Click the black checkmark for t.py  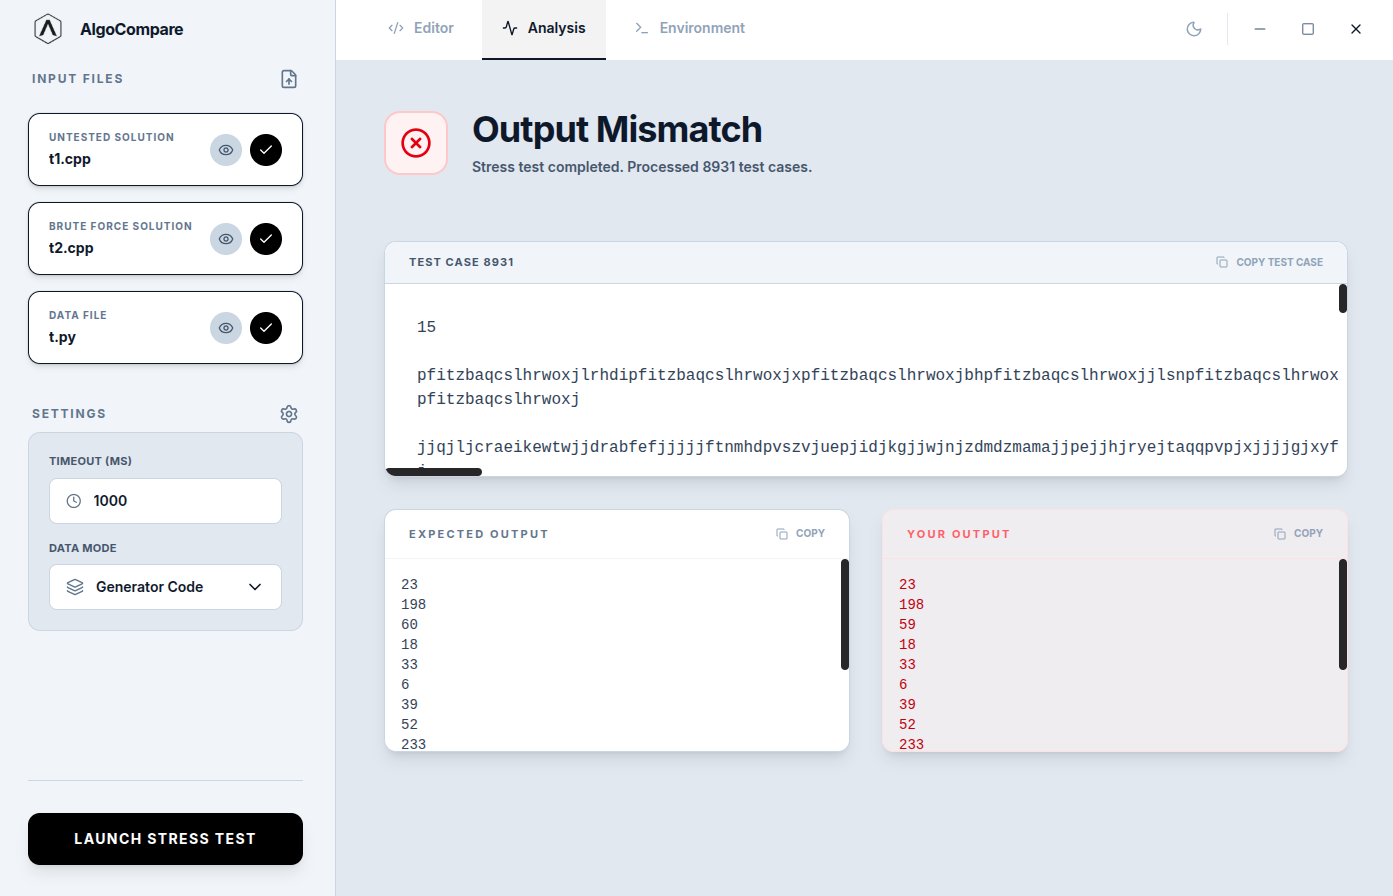coord(266,328)
